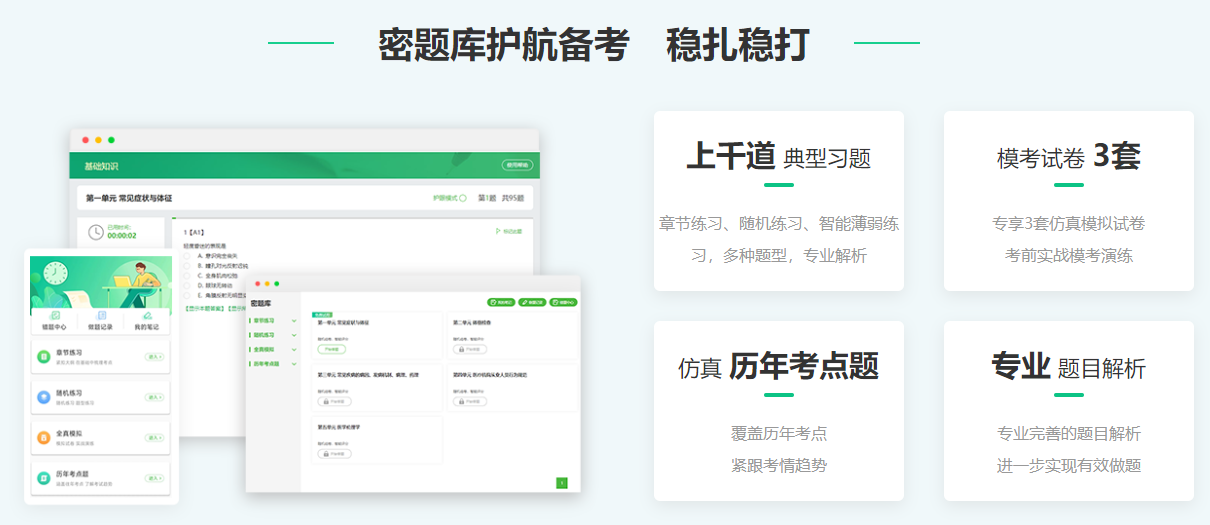1210x525 pixels.
Task: Click the green page number 1 button
Action: 562,483
